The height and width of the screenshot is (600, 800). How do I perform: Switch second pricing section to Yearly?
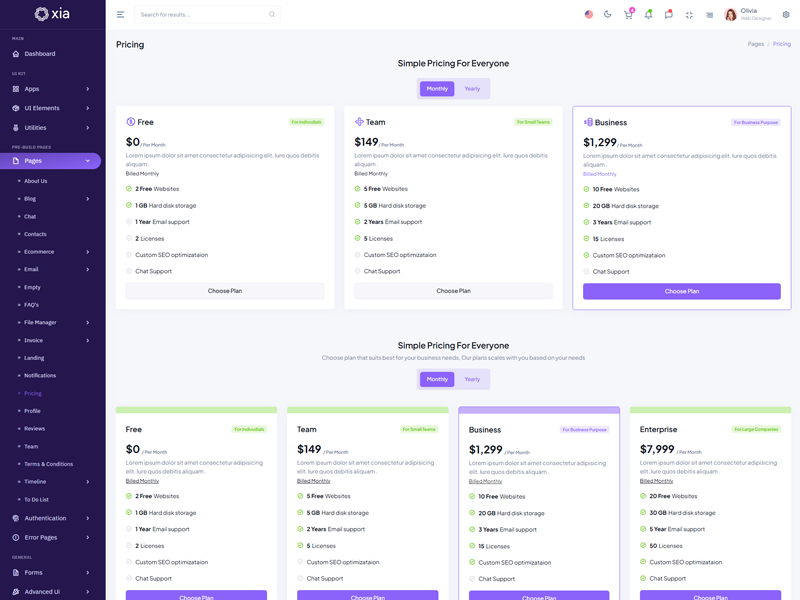tap(472, 379)
